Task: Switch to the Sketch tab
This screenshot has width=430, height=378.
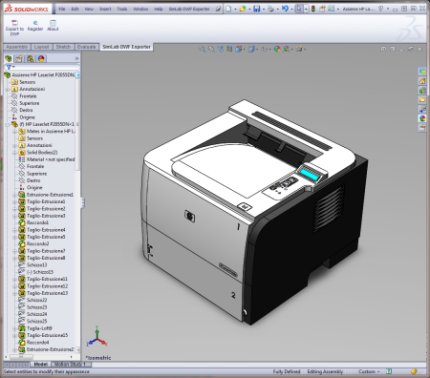Action: 63,47
